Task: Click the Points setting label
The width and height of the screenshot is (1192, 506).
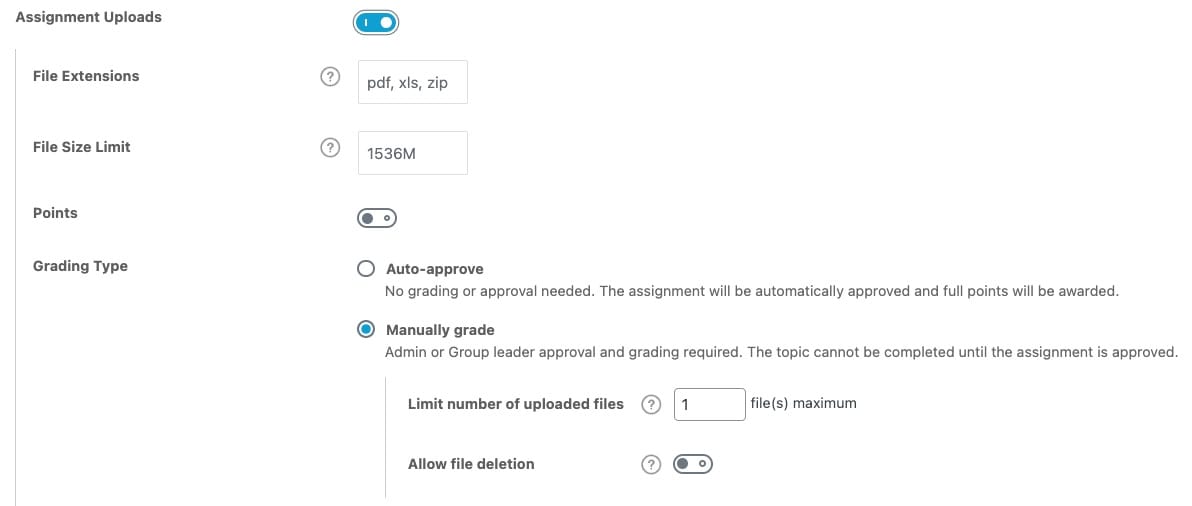Action: 55,213
